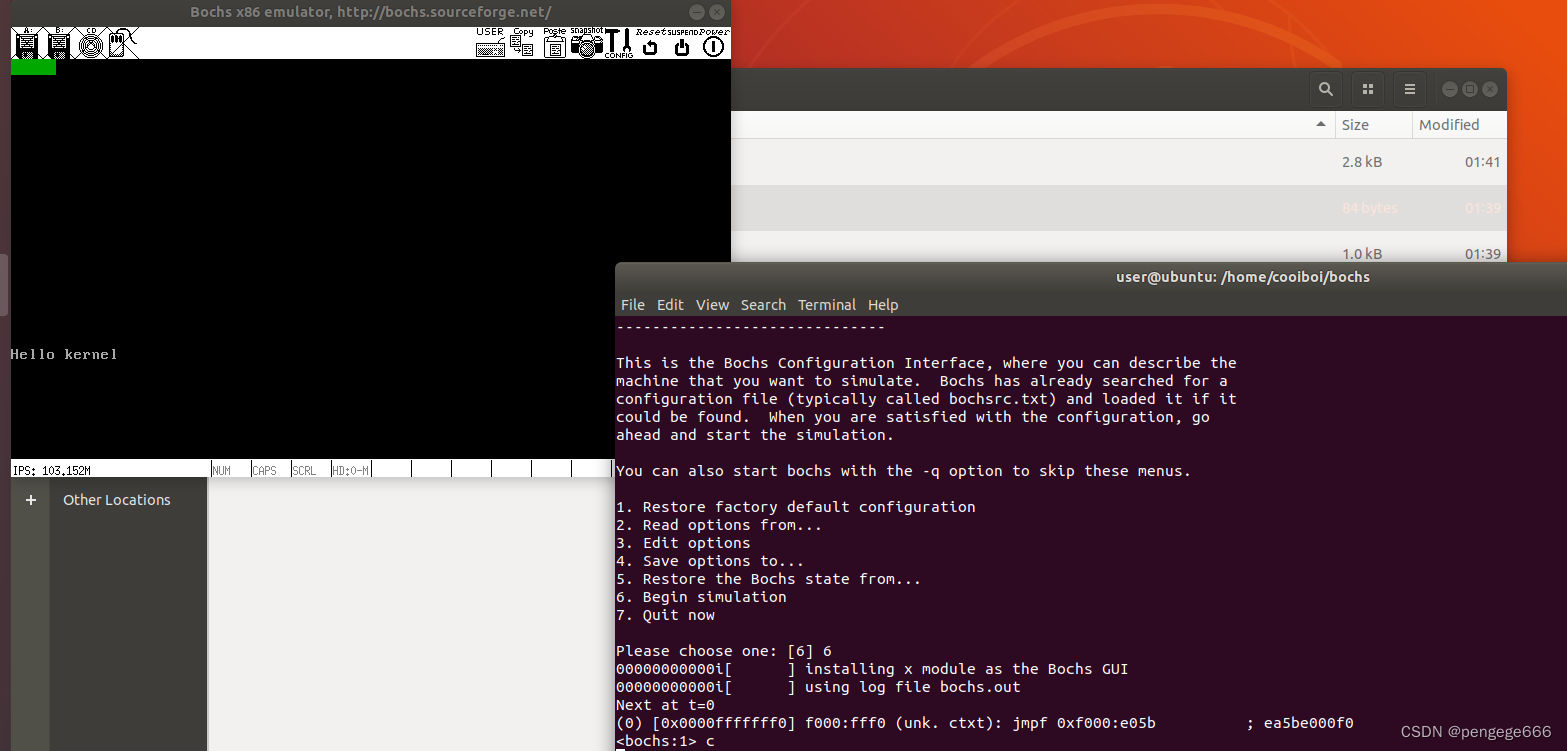The image size is (1567, 751).
Task: Open the View menu in terminal
Action: pyautogui.click(x=713, y=305)
